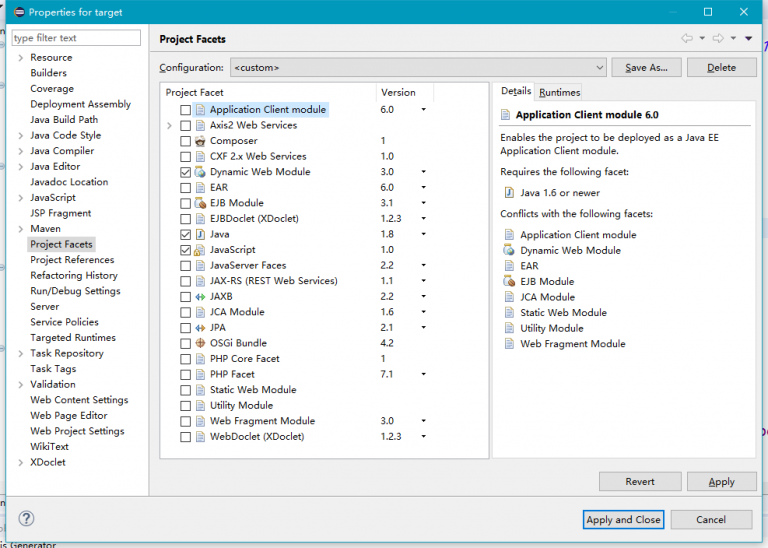The image size is (768, 548).
Task: Click the Java facet icon
Action: tap(200, 235)
